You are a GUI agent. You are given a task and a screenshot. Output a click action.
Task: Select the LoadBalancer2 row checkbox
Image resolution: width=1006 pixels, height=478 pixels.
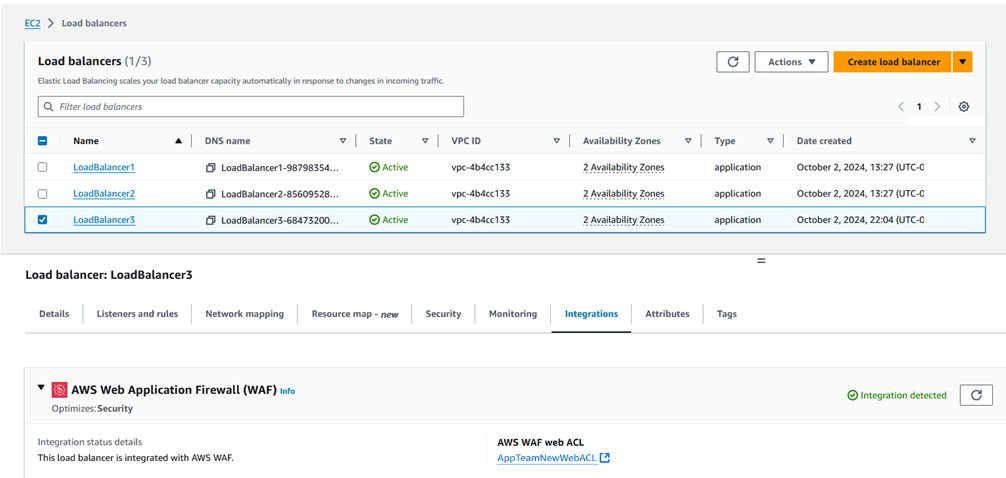[x=42, y=194]
